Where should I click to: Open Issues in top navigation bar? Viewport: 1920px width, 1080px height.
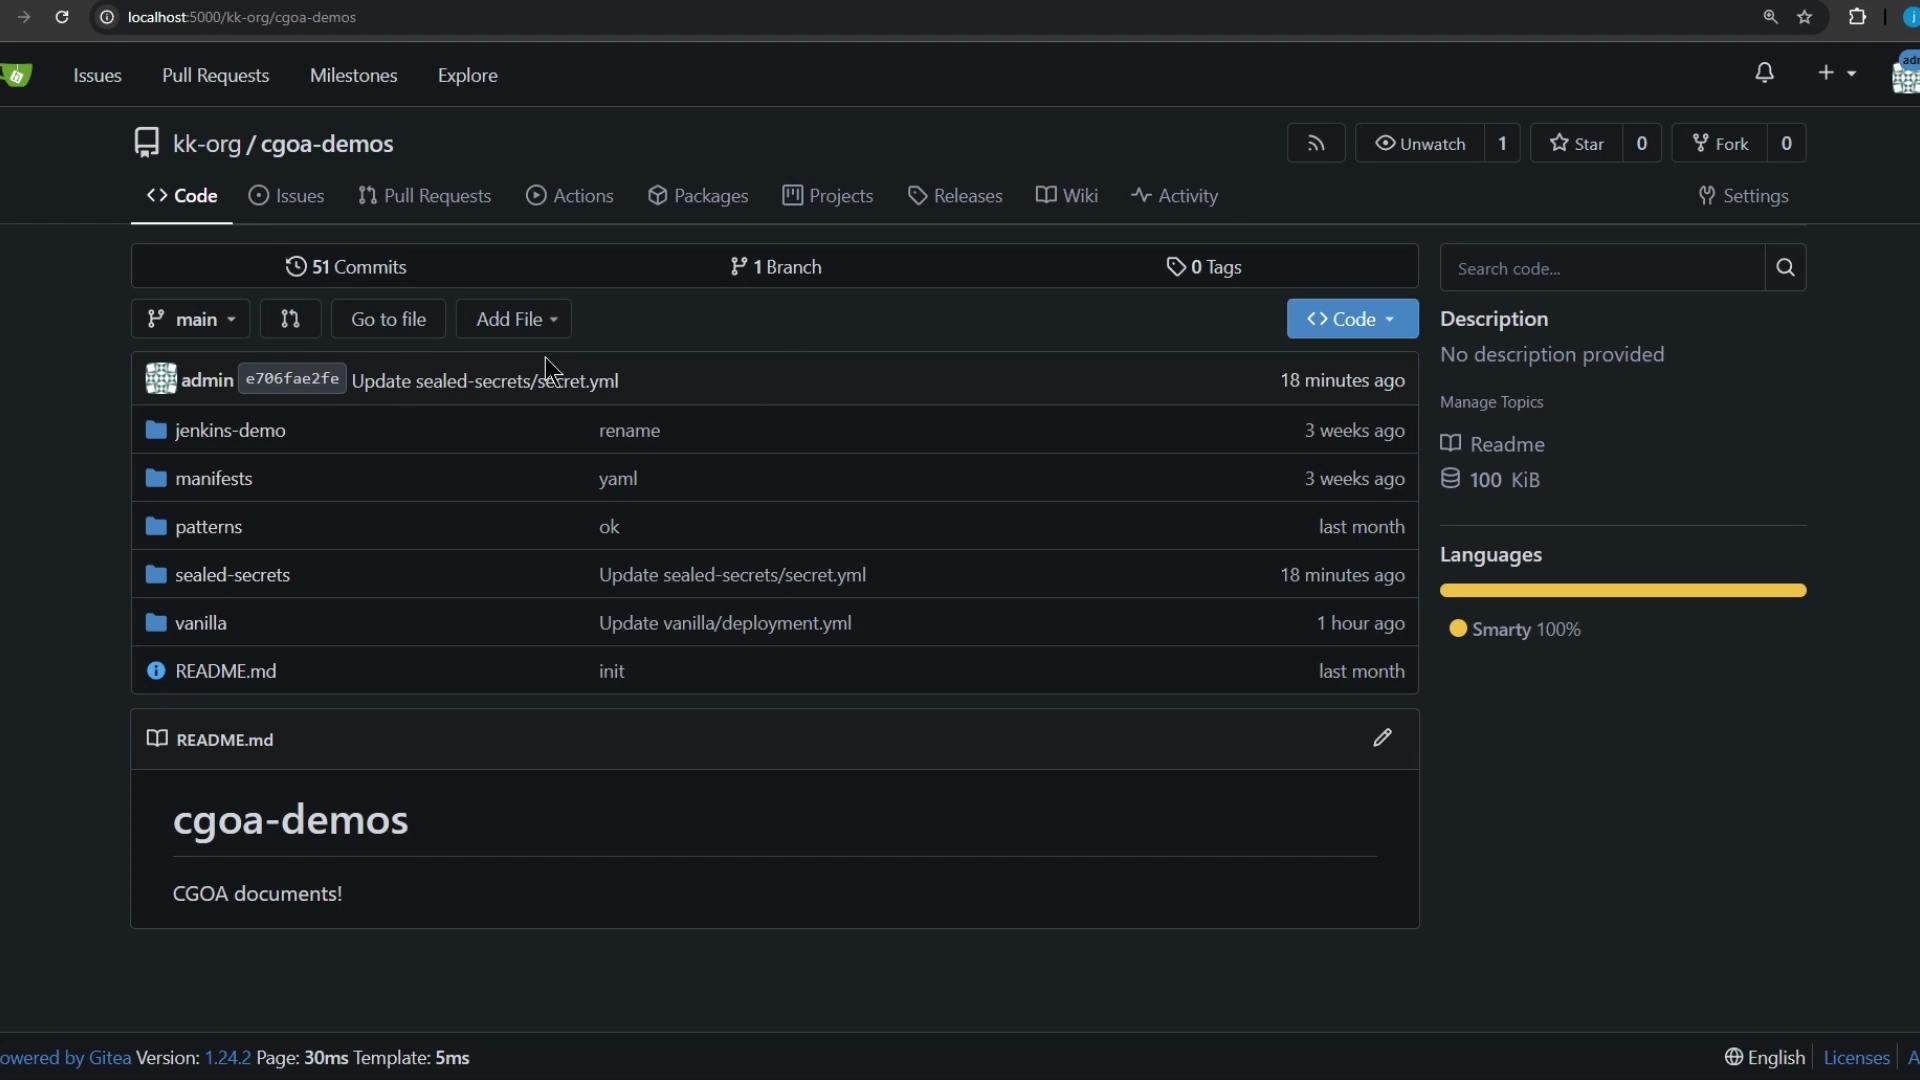click(x=97, y=75)
